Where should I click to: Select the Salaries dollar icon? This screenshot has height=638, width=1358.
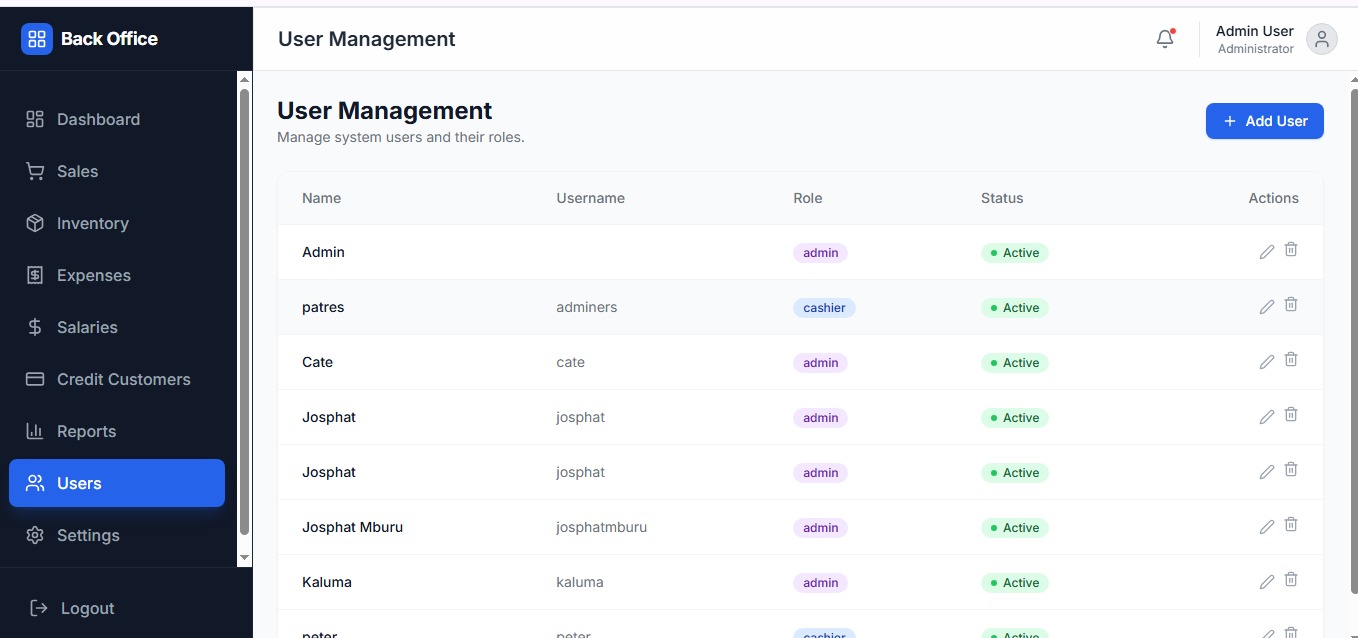coord(34,327)
